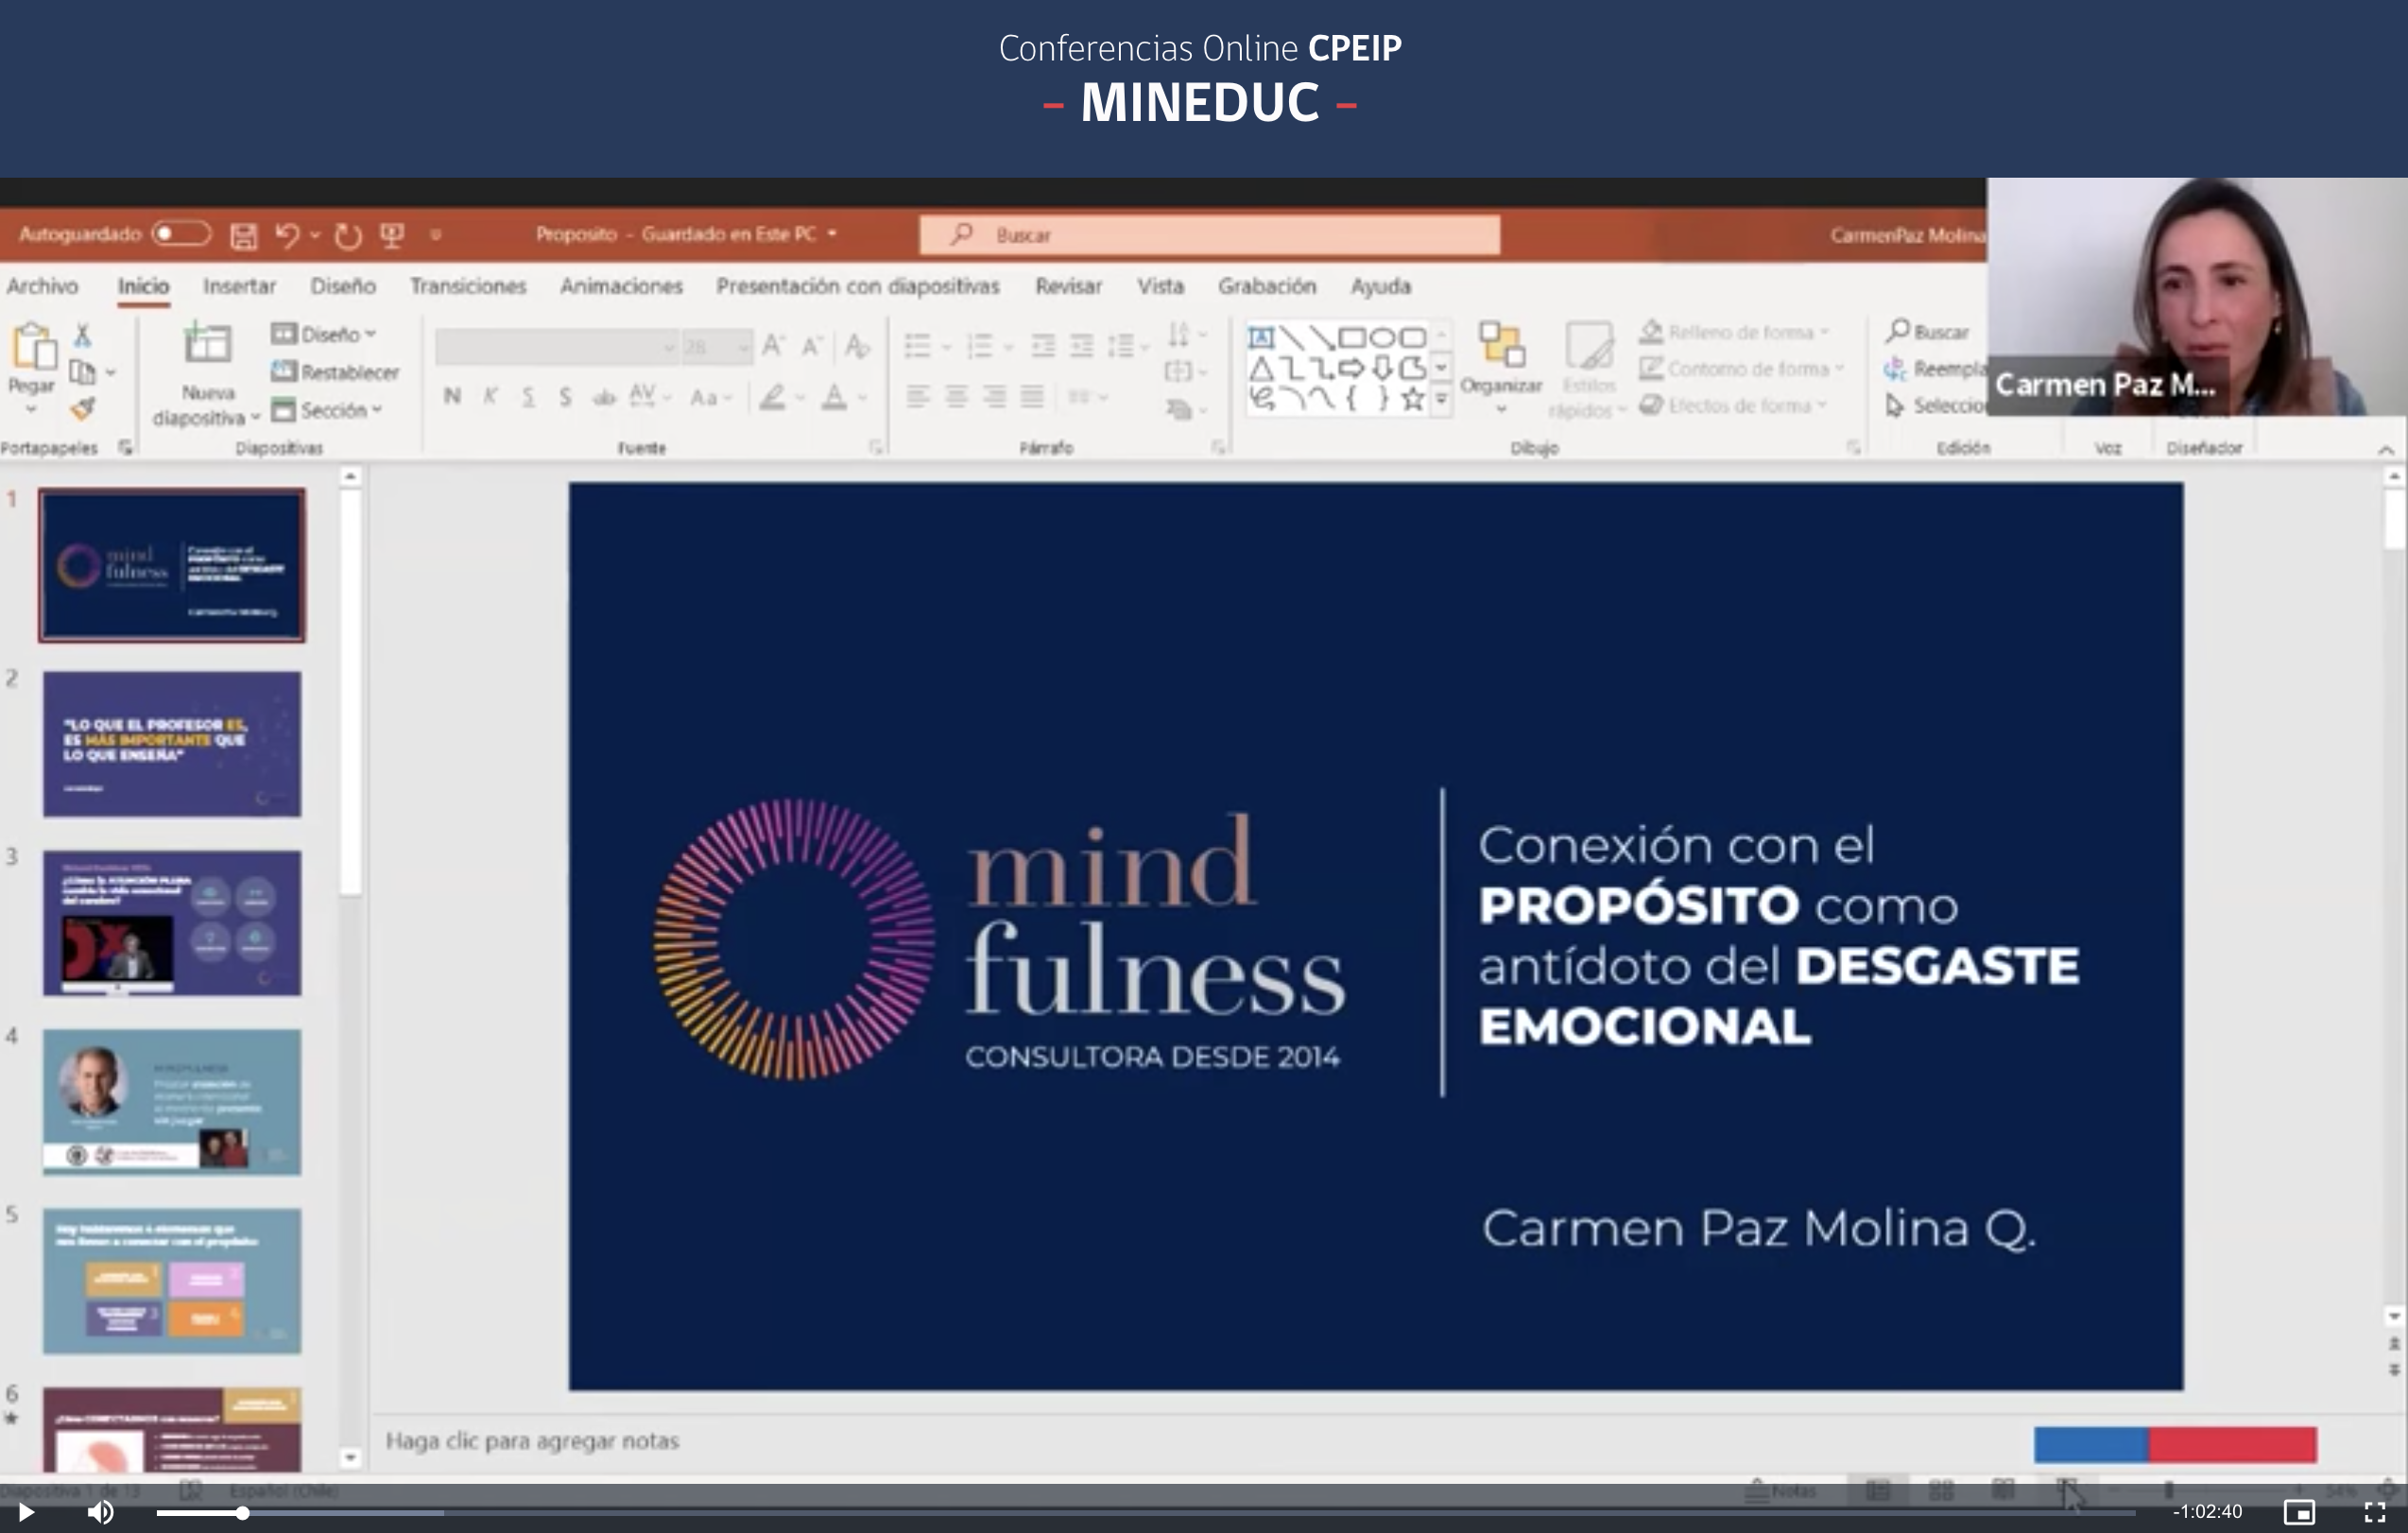2408x1533 pixels.
Task: Select the oval shape in gallery
Action: 1381,337
